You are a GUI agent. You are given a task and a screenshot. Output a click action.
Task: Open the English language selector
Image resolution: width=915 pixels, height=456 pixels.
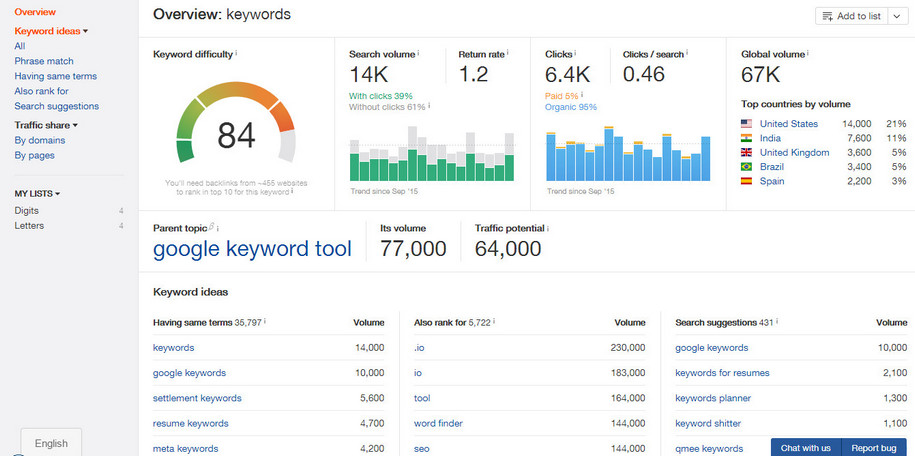(51, 443)
